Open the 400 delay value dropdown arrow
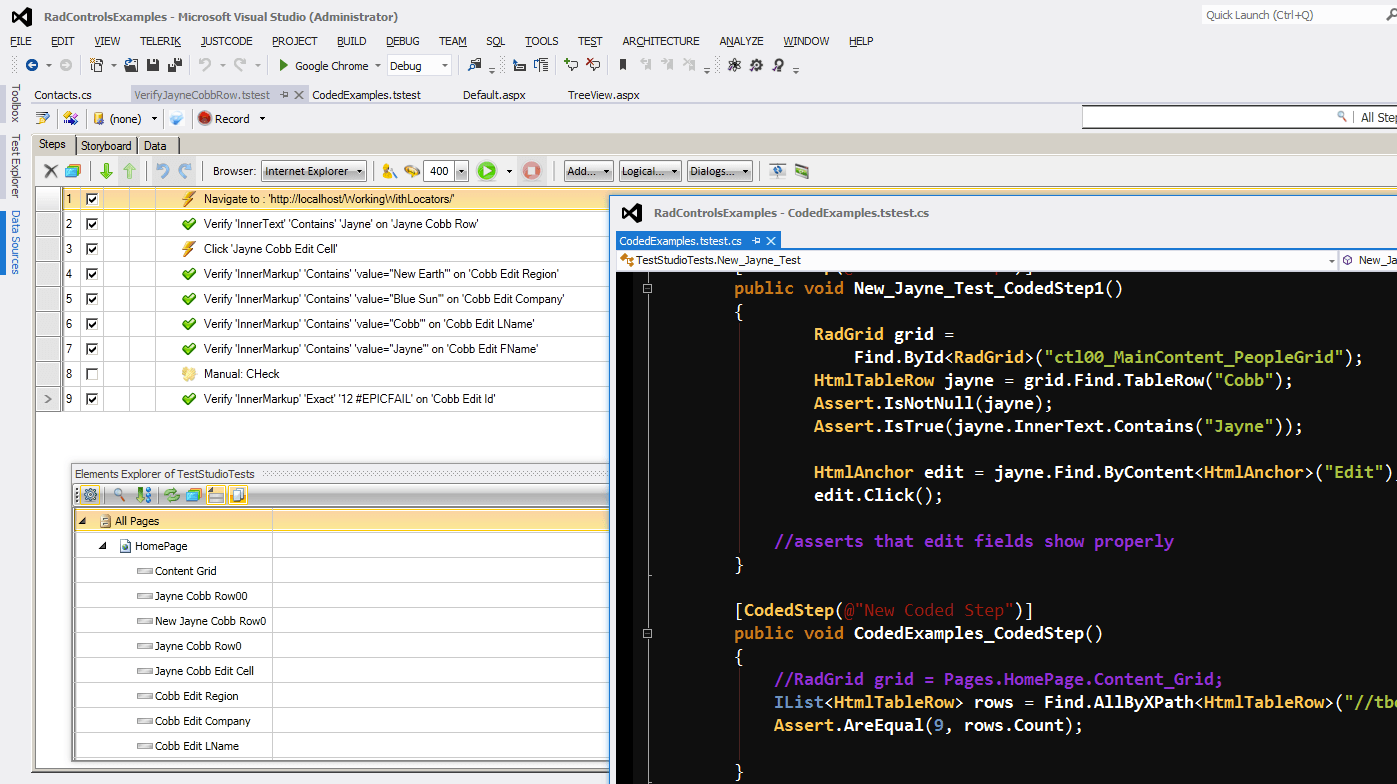The width and height of the screenshot is (1397, 784). click(x=461, y=171)
